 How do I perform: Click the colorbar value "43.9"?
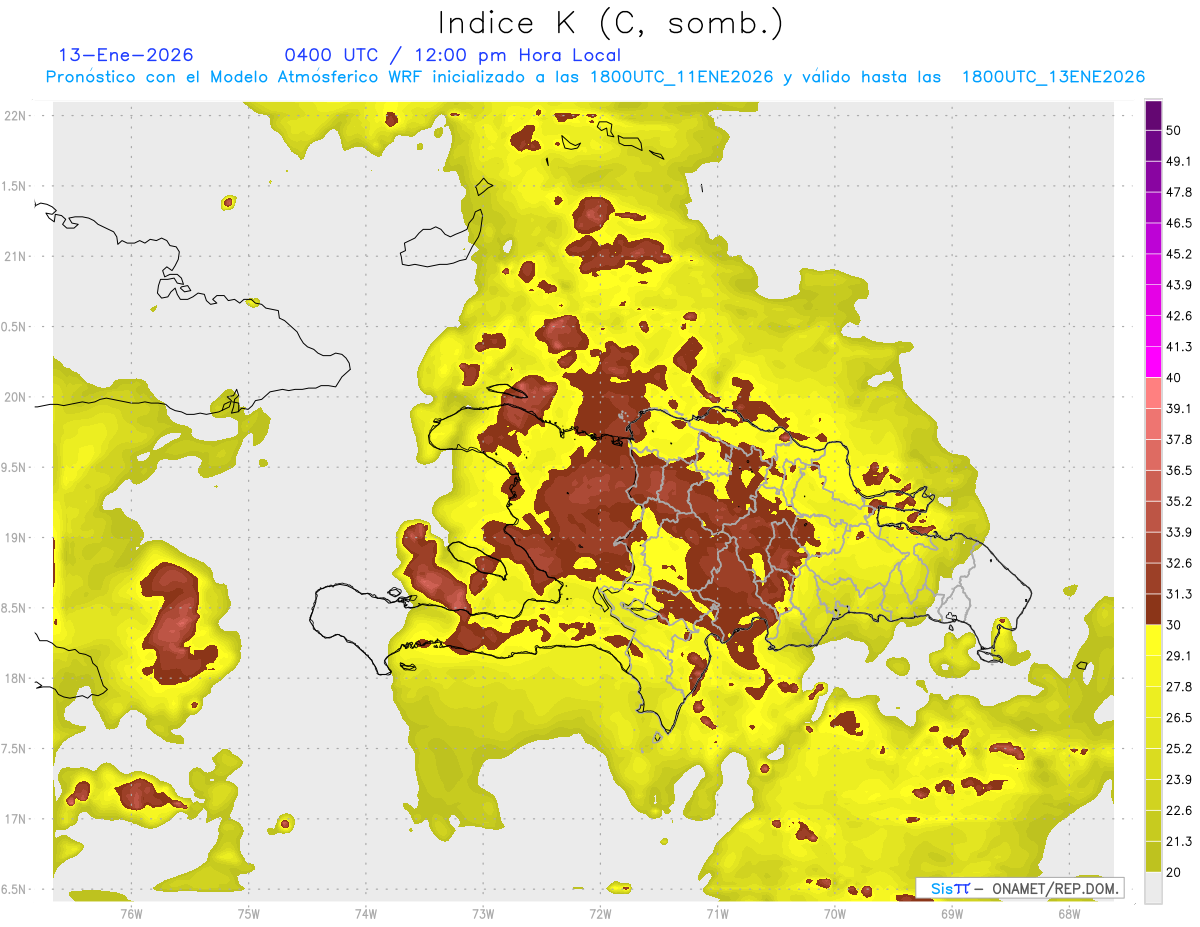pyautogui.click(x=1179, y=285)
